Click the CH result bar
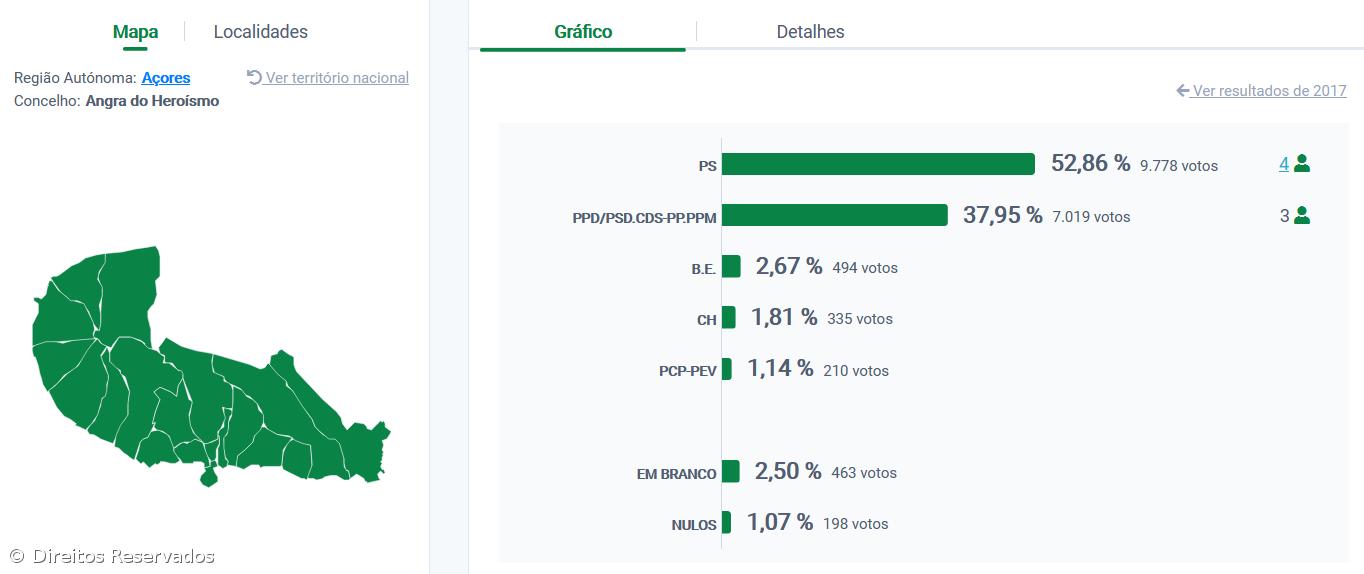 pos(728,317)
